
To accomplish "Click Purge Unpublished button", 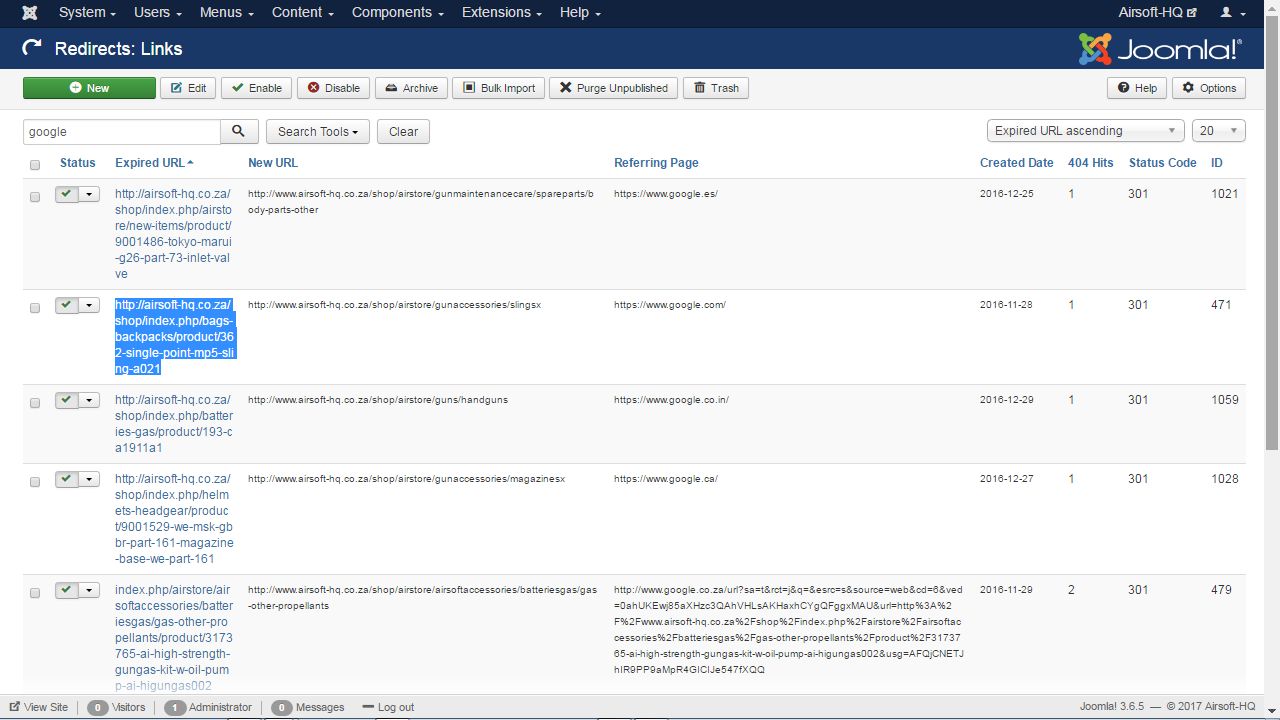I will click(x=614, y=88).
